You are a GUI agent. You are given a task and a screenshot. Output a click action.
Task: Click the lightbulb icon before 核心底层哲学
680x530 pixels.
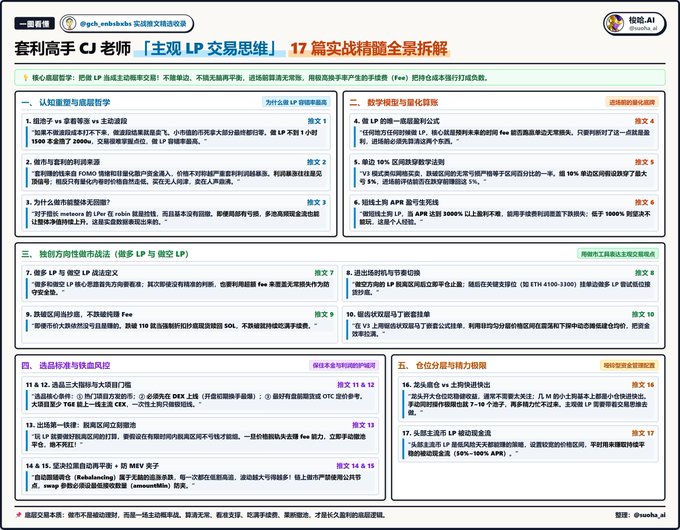point(26,78)
